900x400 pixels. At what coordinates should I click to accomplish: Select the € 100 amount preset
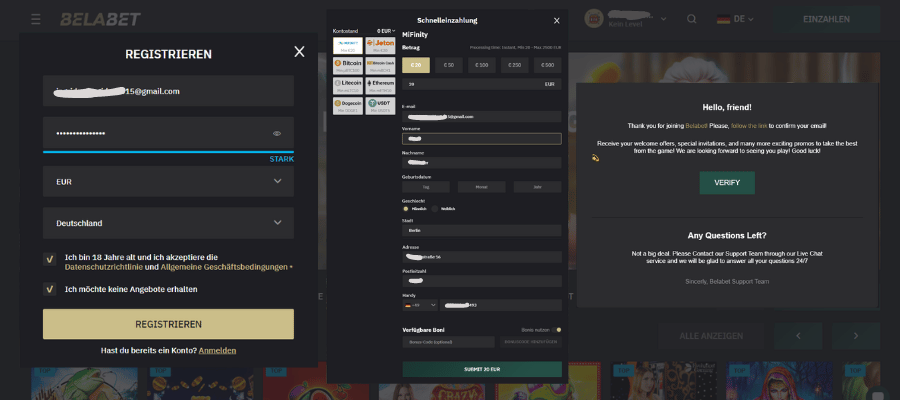coord(482,65)
